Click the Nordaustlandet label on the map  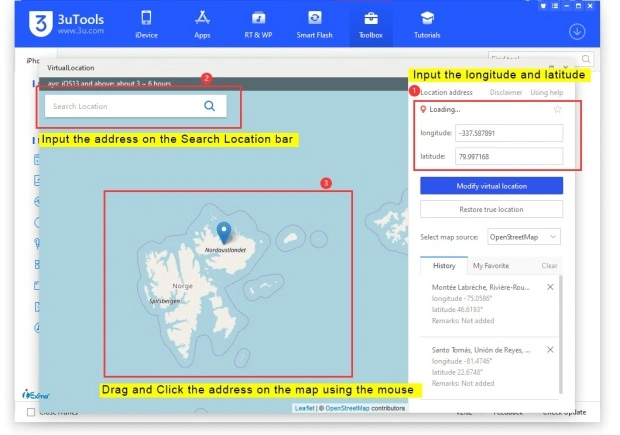tap(225, 250)
